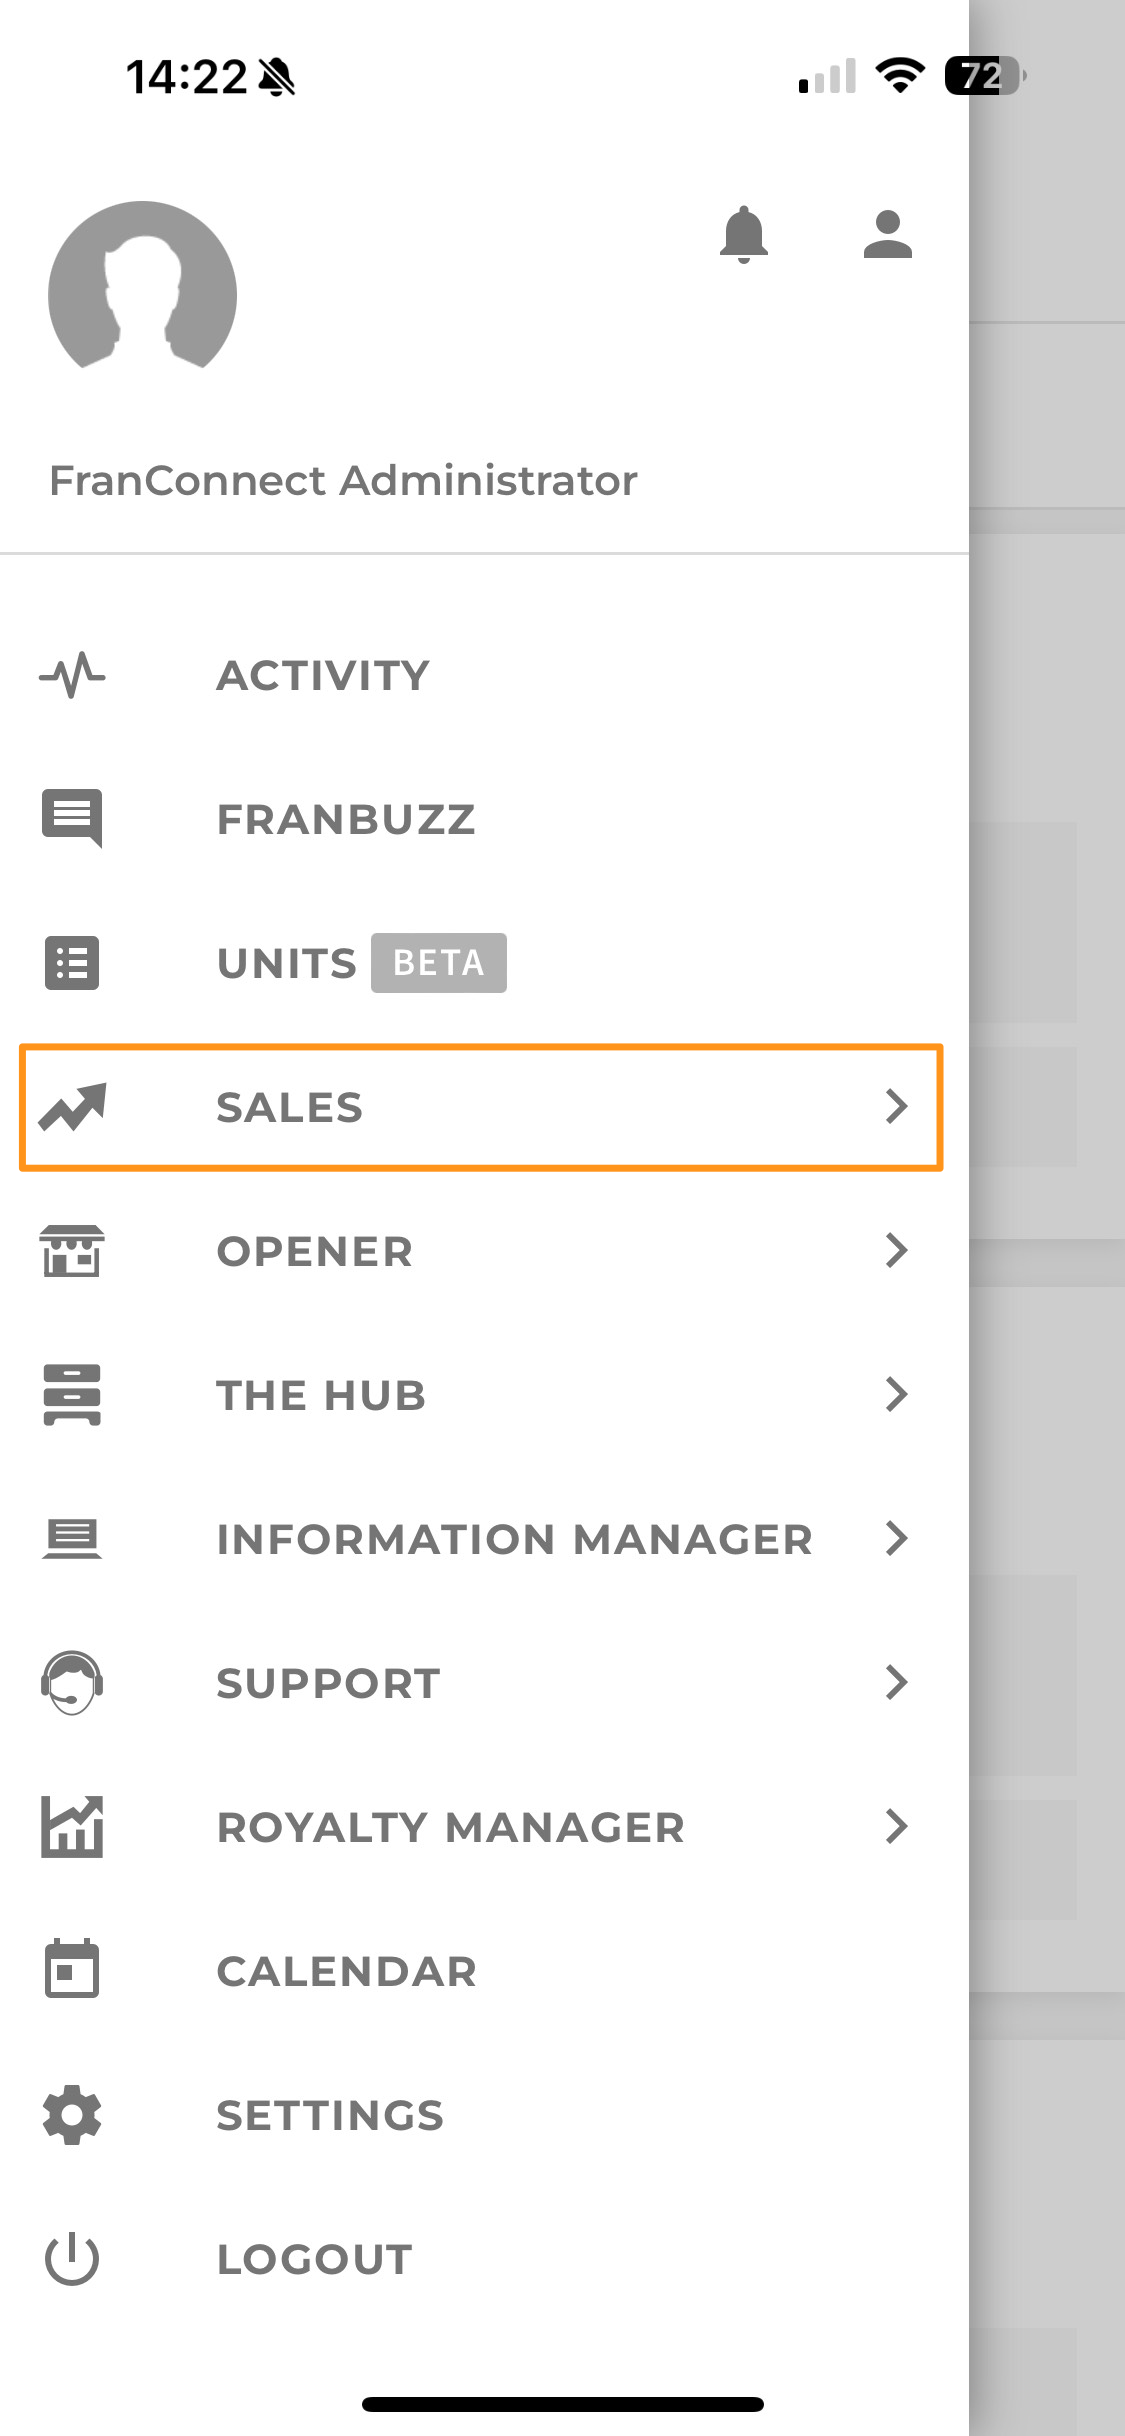
Task: Tap the Sales trending arrow icon
Action: click(x=72, y=1107)
